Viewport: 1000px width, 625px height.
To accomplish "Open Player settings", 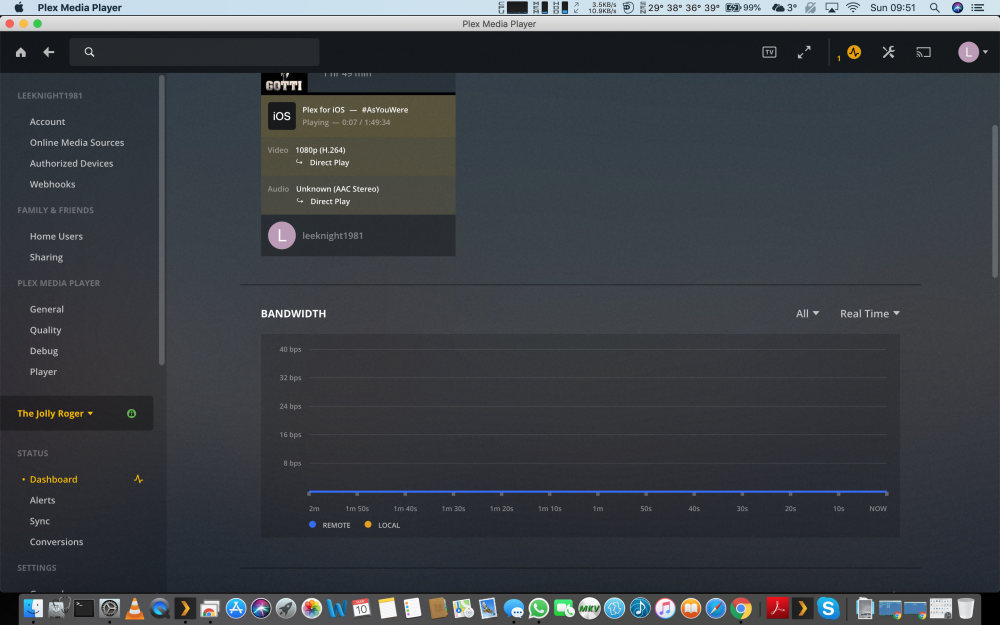I will click(43, 372).
